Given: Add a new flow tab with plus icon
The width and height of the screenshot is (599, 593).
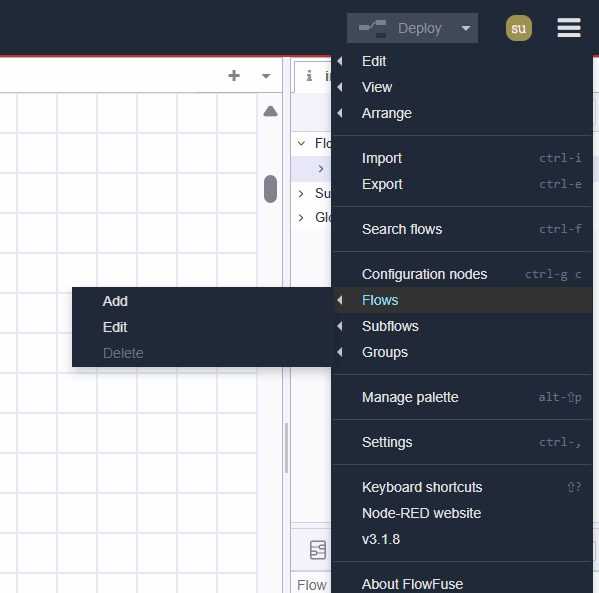Looking at the screenshot, I should click(234, 76).
